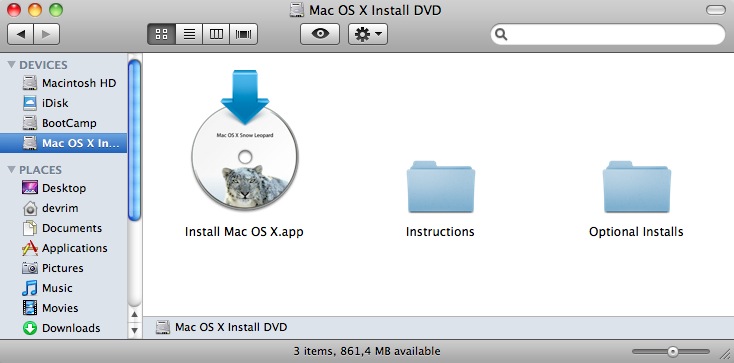Viewport: 734px width, 363px height.
Task: Select the Install Mac OS X disc icon
Action: 245,142
